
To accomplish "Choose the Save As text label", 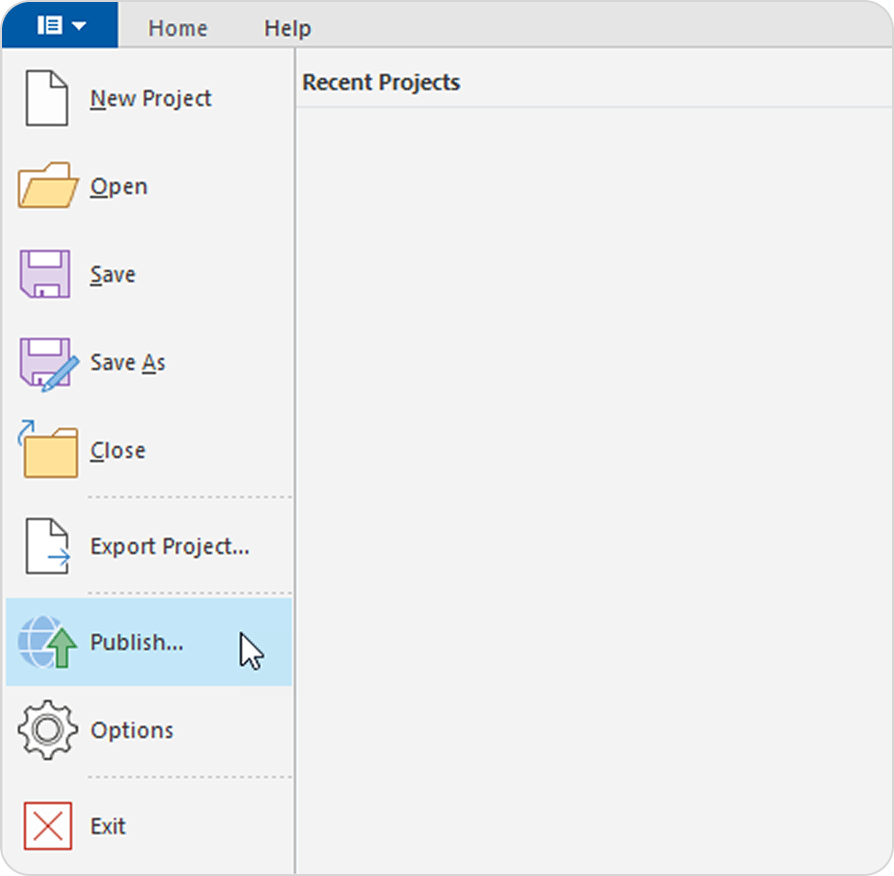I will click(x=128, y=362).
